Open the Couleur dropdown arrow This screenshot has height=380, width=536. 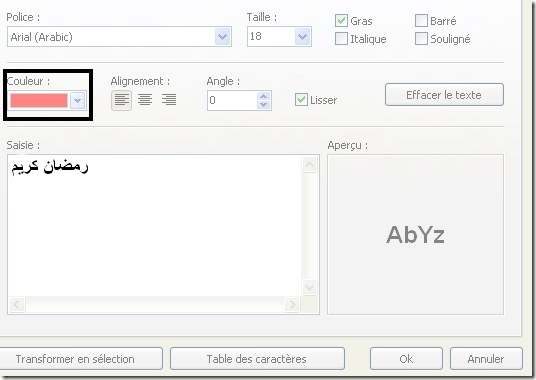pos(78,100)
